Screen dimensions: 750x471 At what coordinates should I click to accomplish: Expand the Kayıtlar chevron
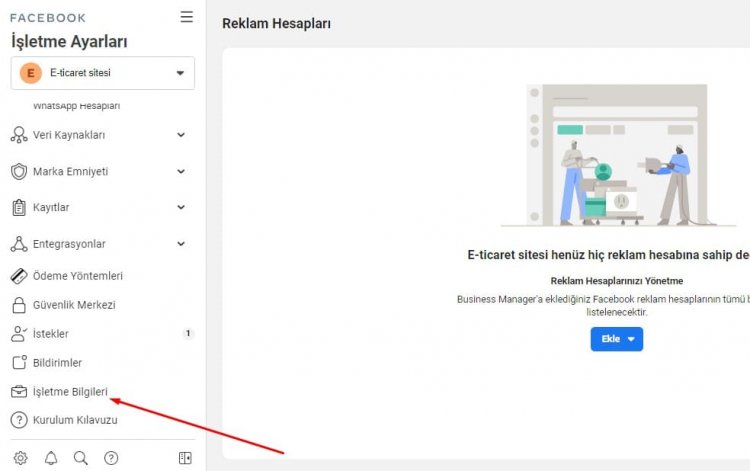coord(181,207)
